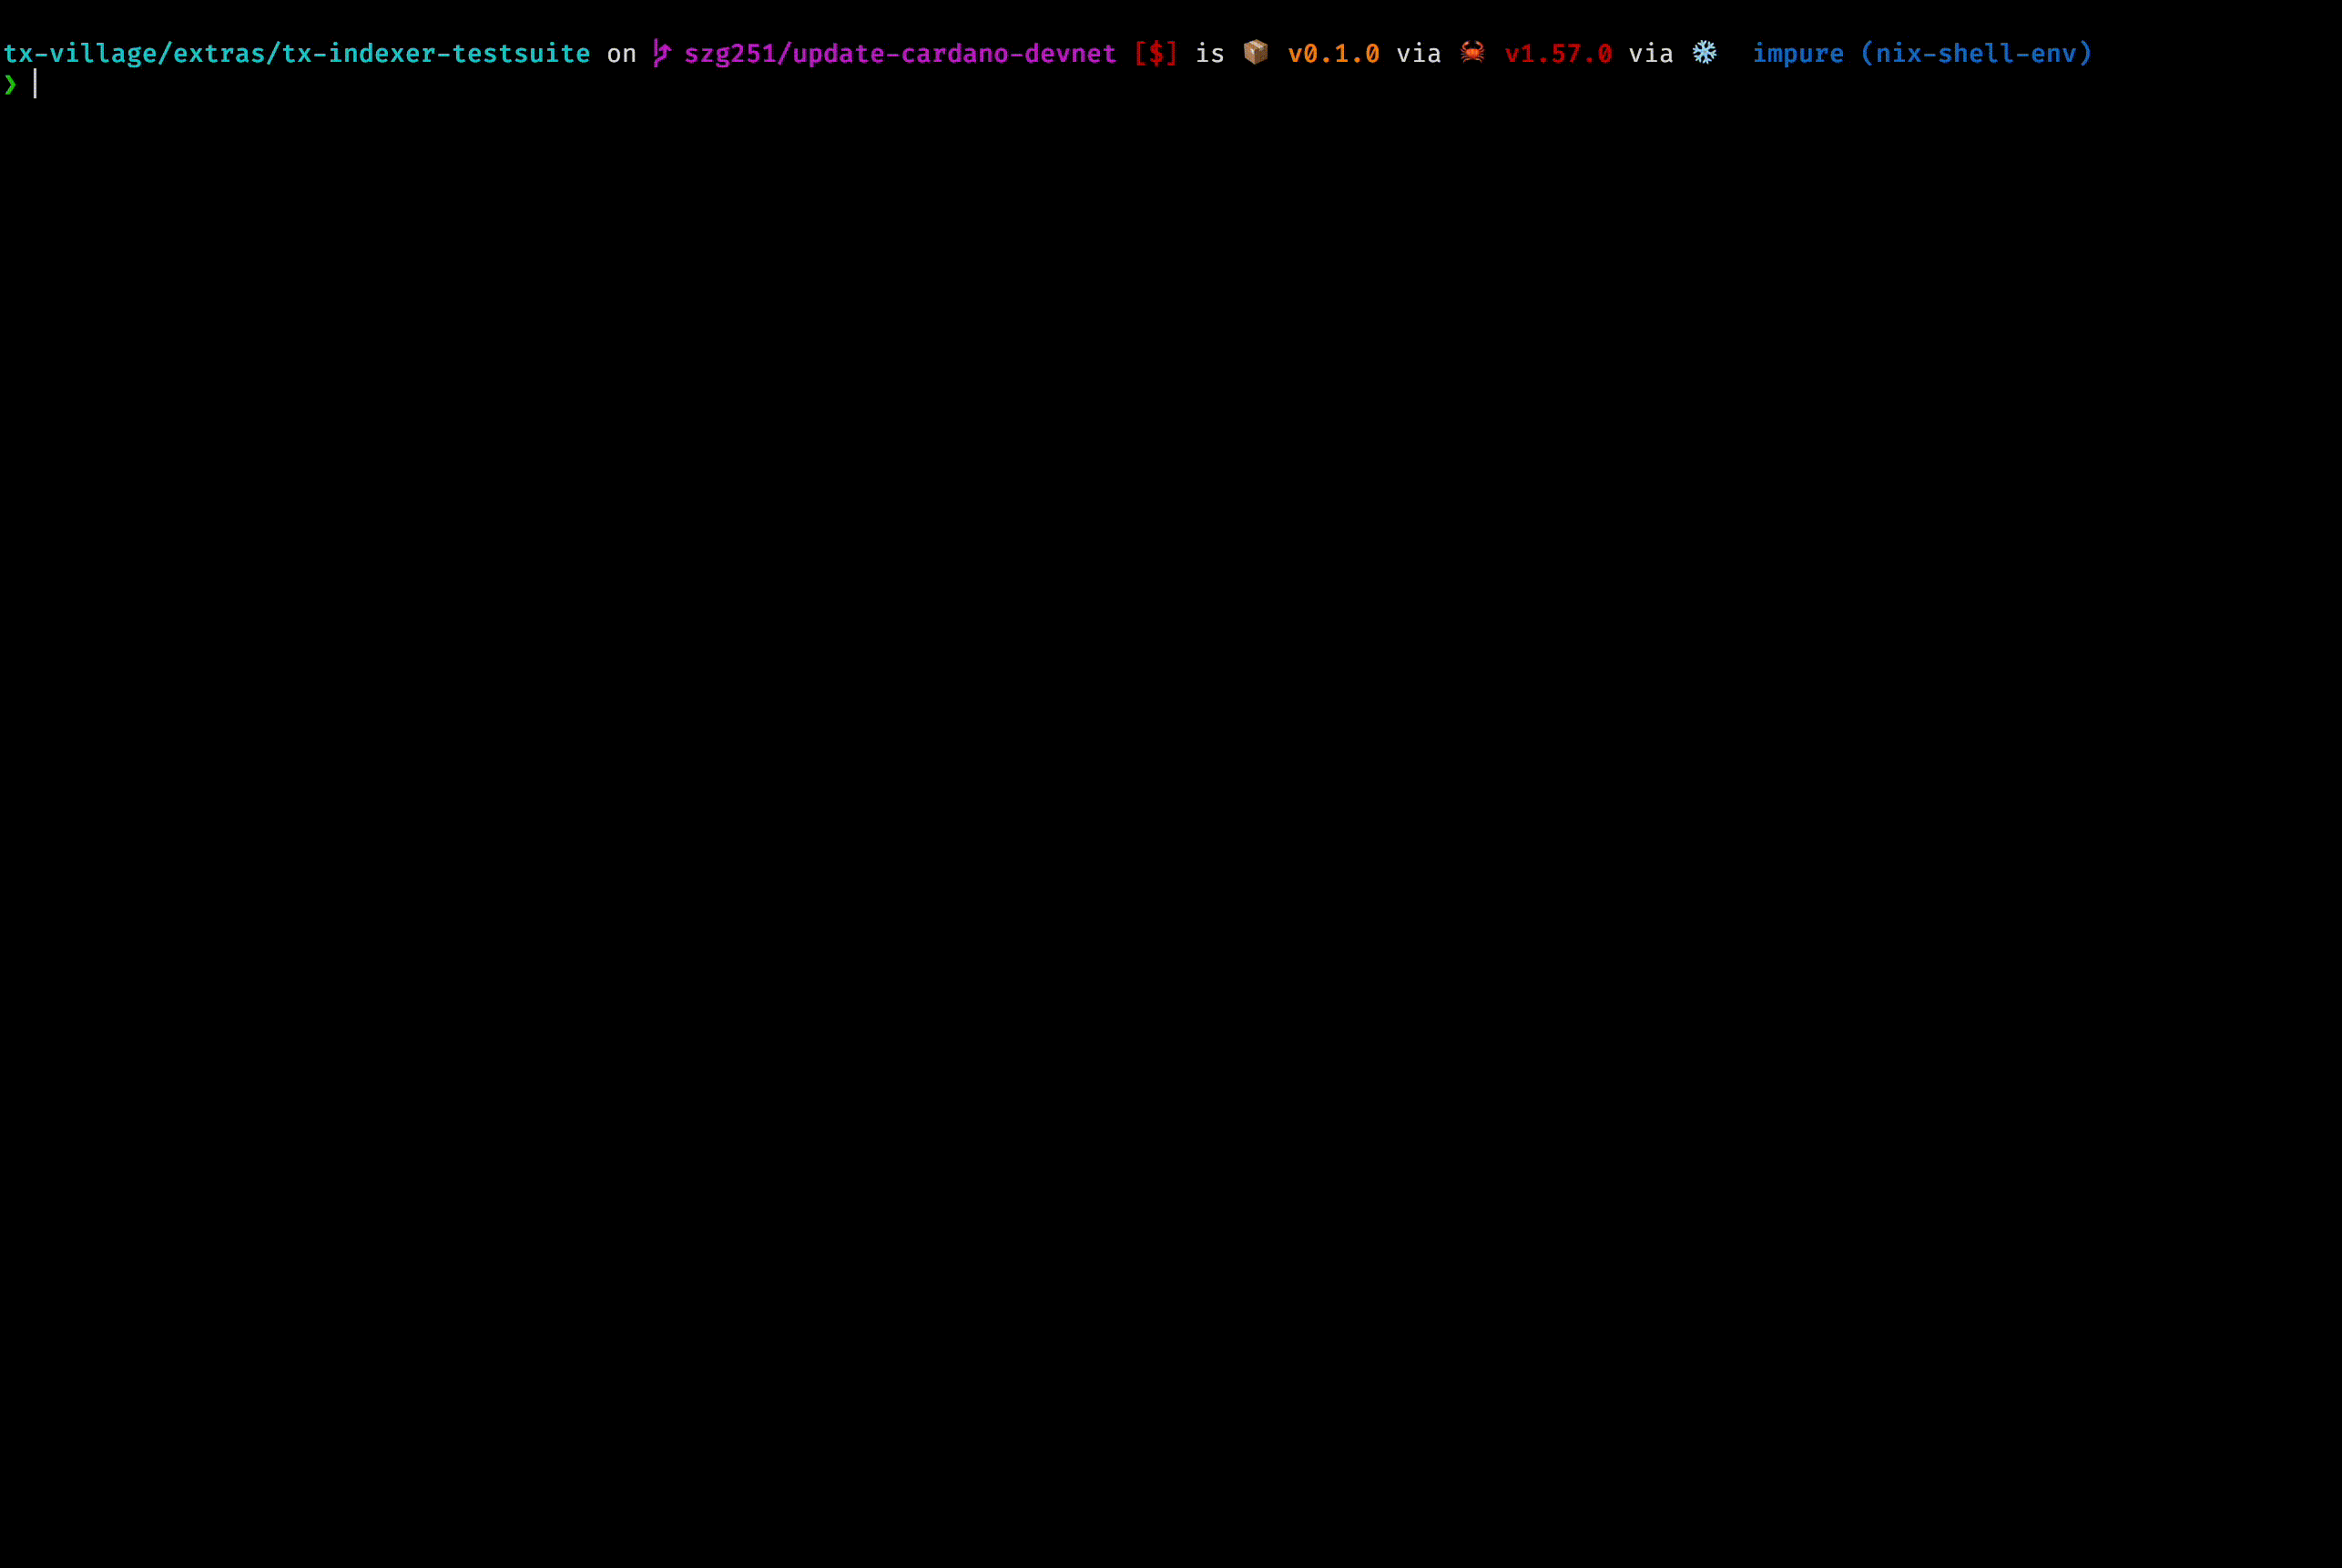The width and height of the screenshot is (2342, 1568).
Task: Click the word 'on' before the branch
Action: pos(621,54)
